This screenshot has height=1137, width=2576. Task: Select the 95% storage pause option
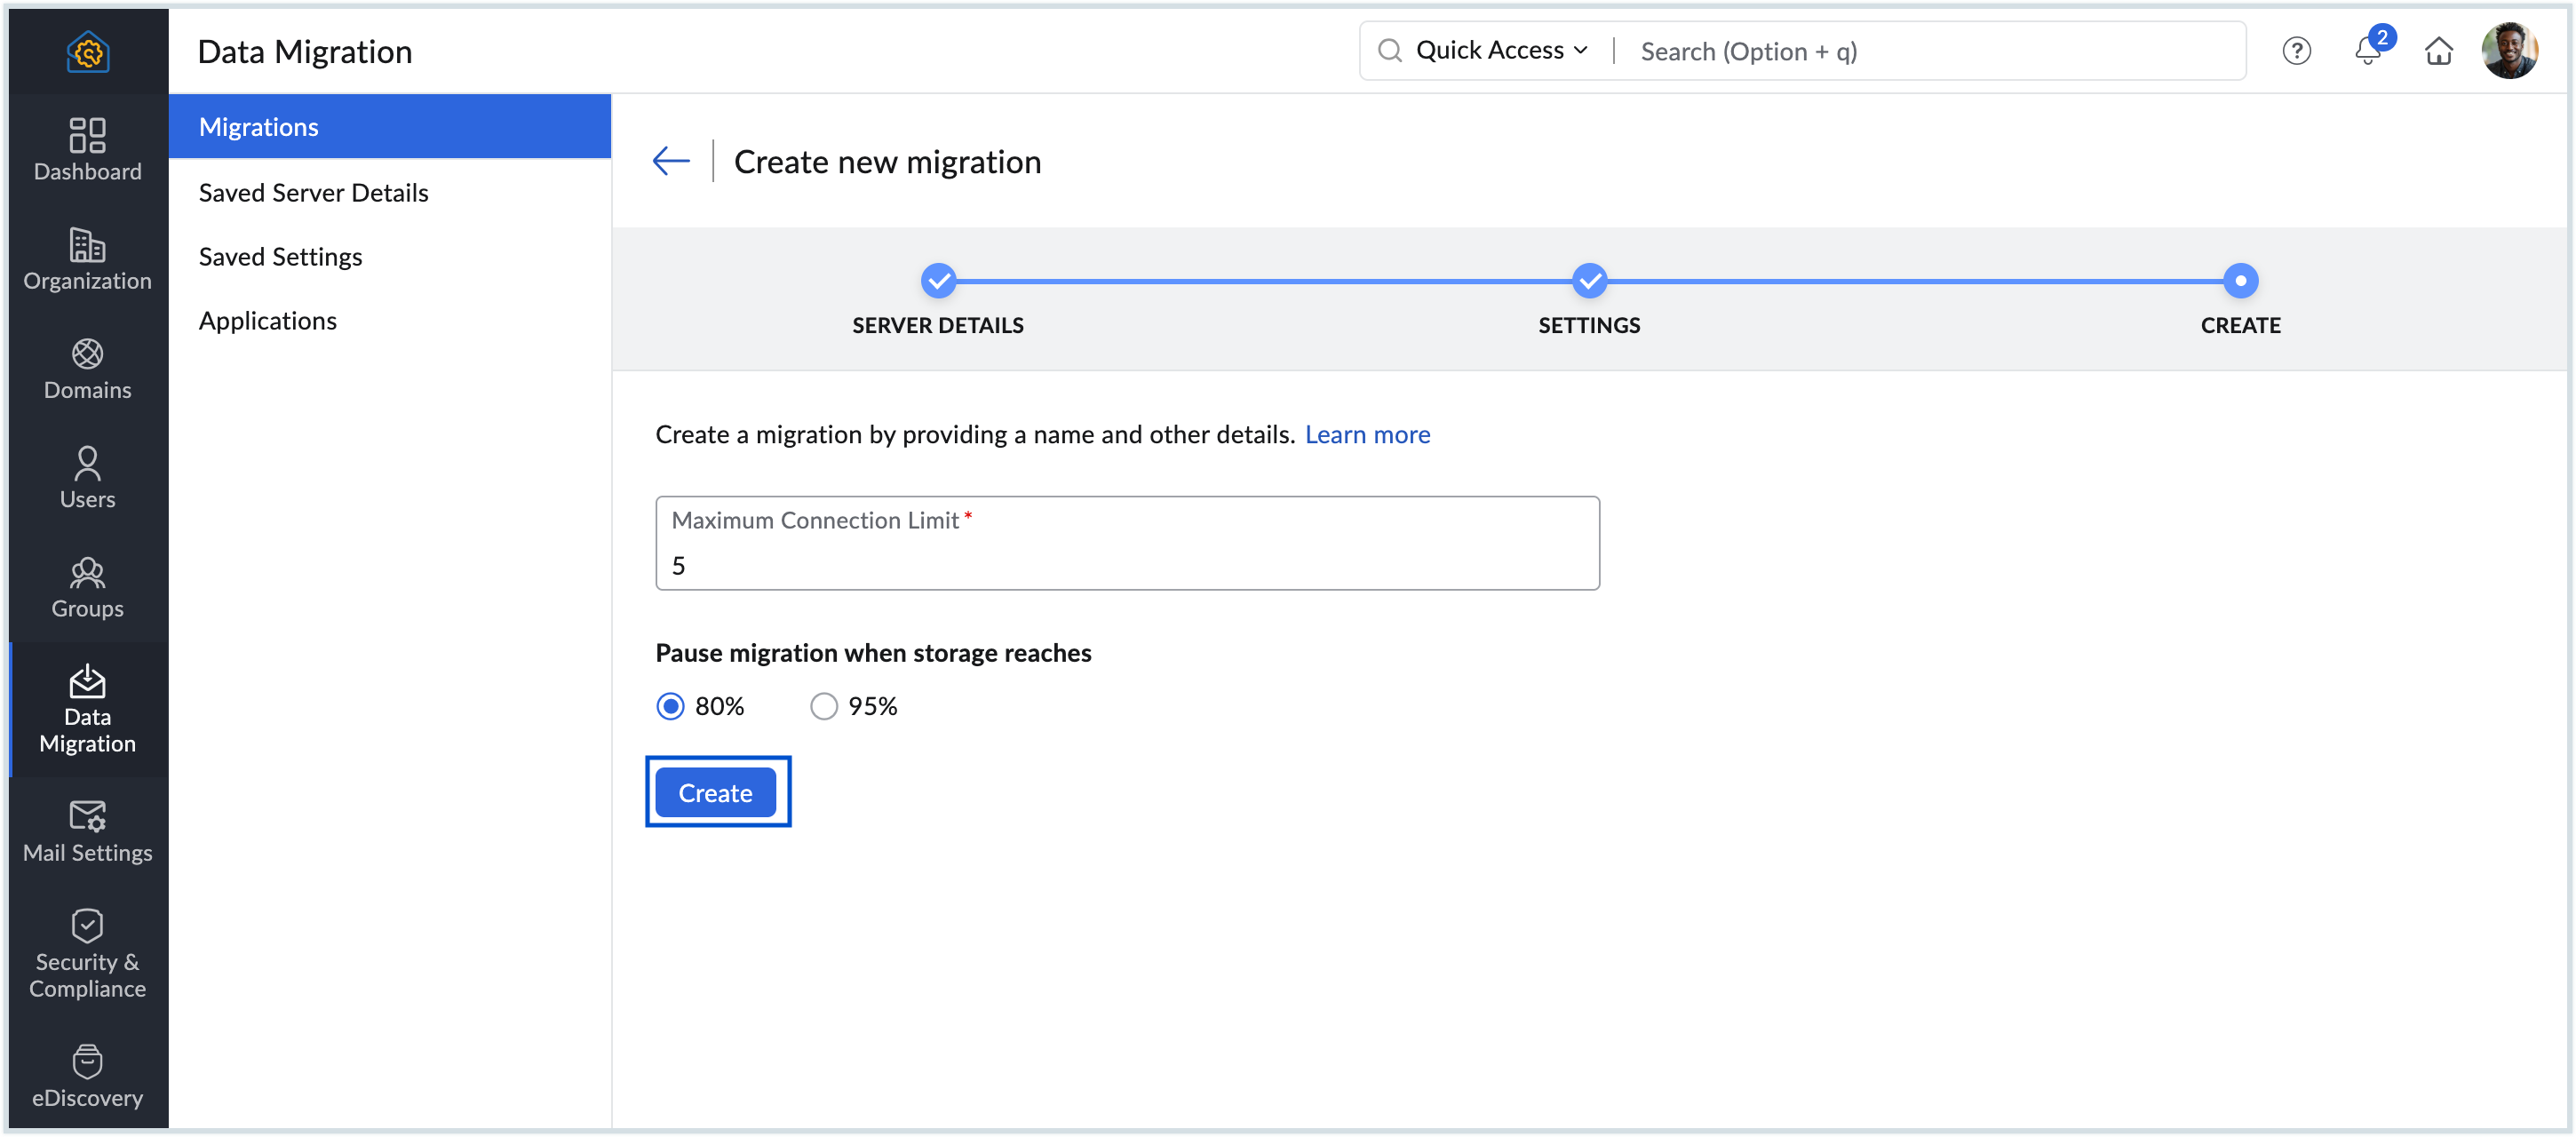click(x=823, y=706)
